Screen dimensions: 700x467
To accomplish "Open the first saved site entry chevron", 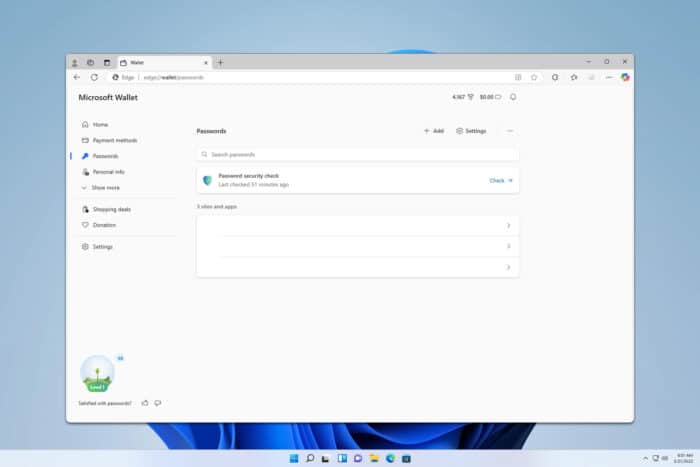I will point(508,225).
